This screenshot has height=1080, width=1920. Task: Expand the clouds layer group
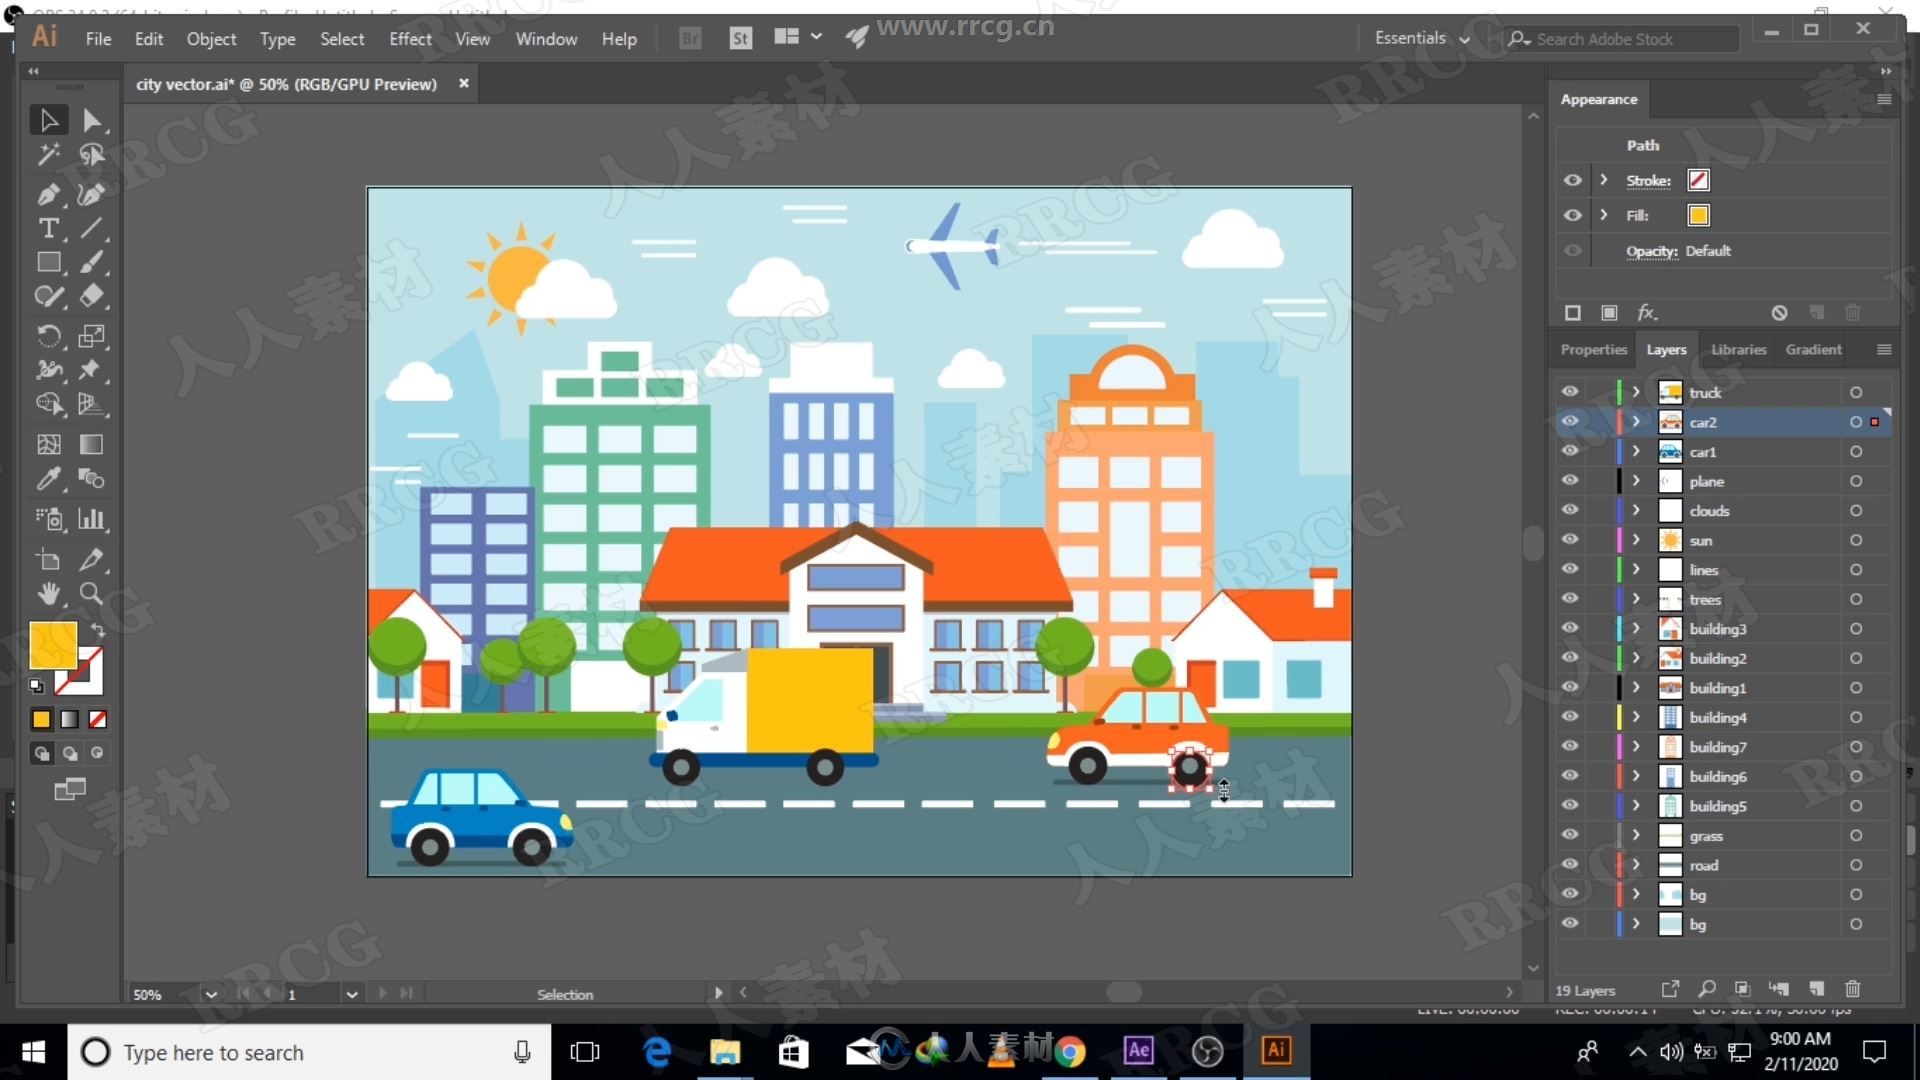click(1635, 510)
